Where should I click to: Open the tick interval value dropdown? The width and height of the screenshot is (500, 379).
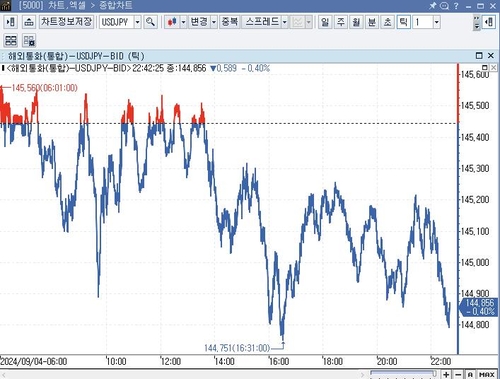tap(437, 22)
